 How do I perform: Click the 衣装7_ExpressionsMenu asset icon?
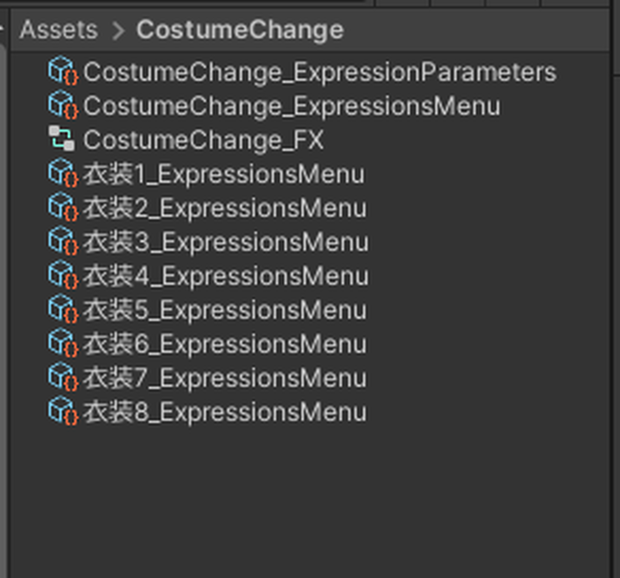point(63,377)
